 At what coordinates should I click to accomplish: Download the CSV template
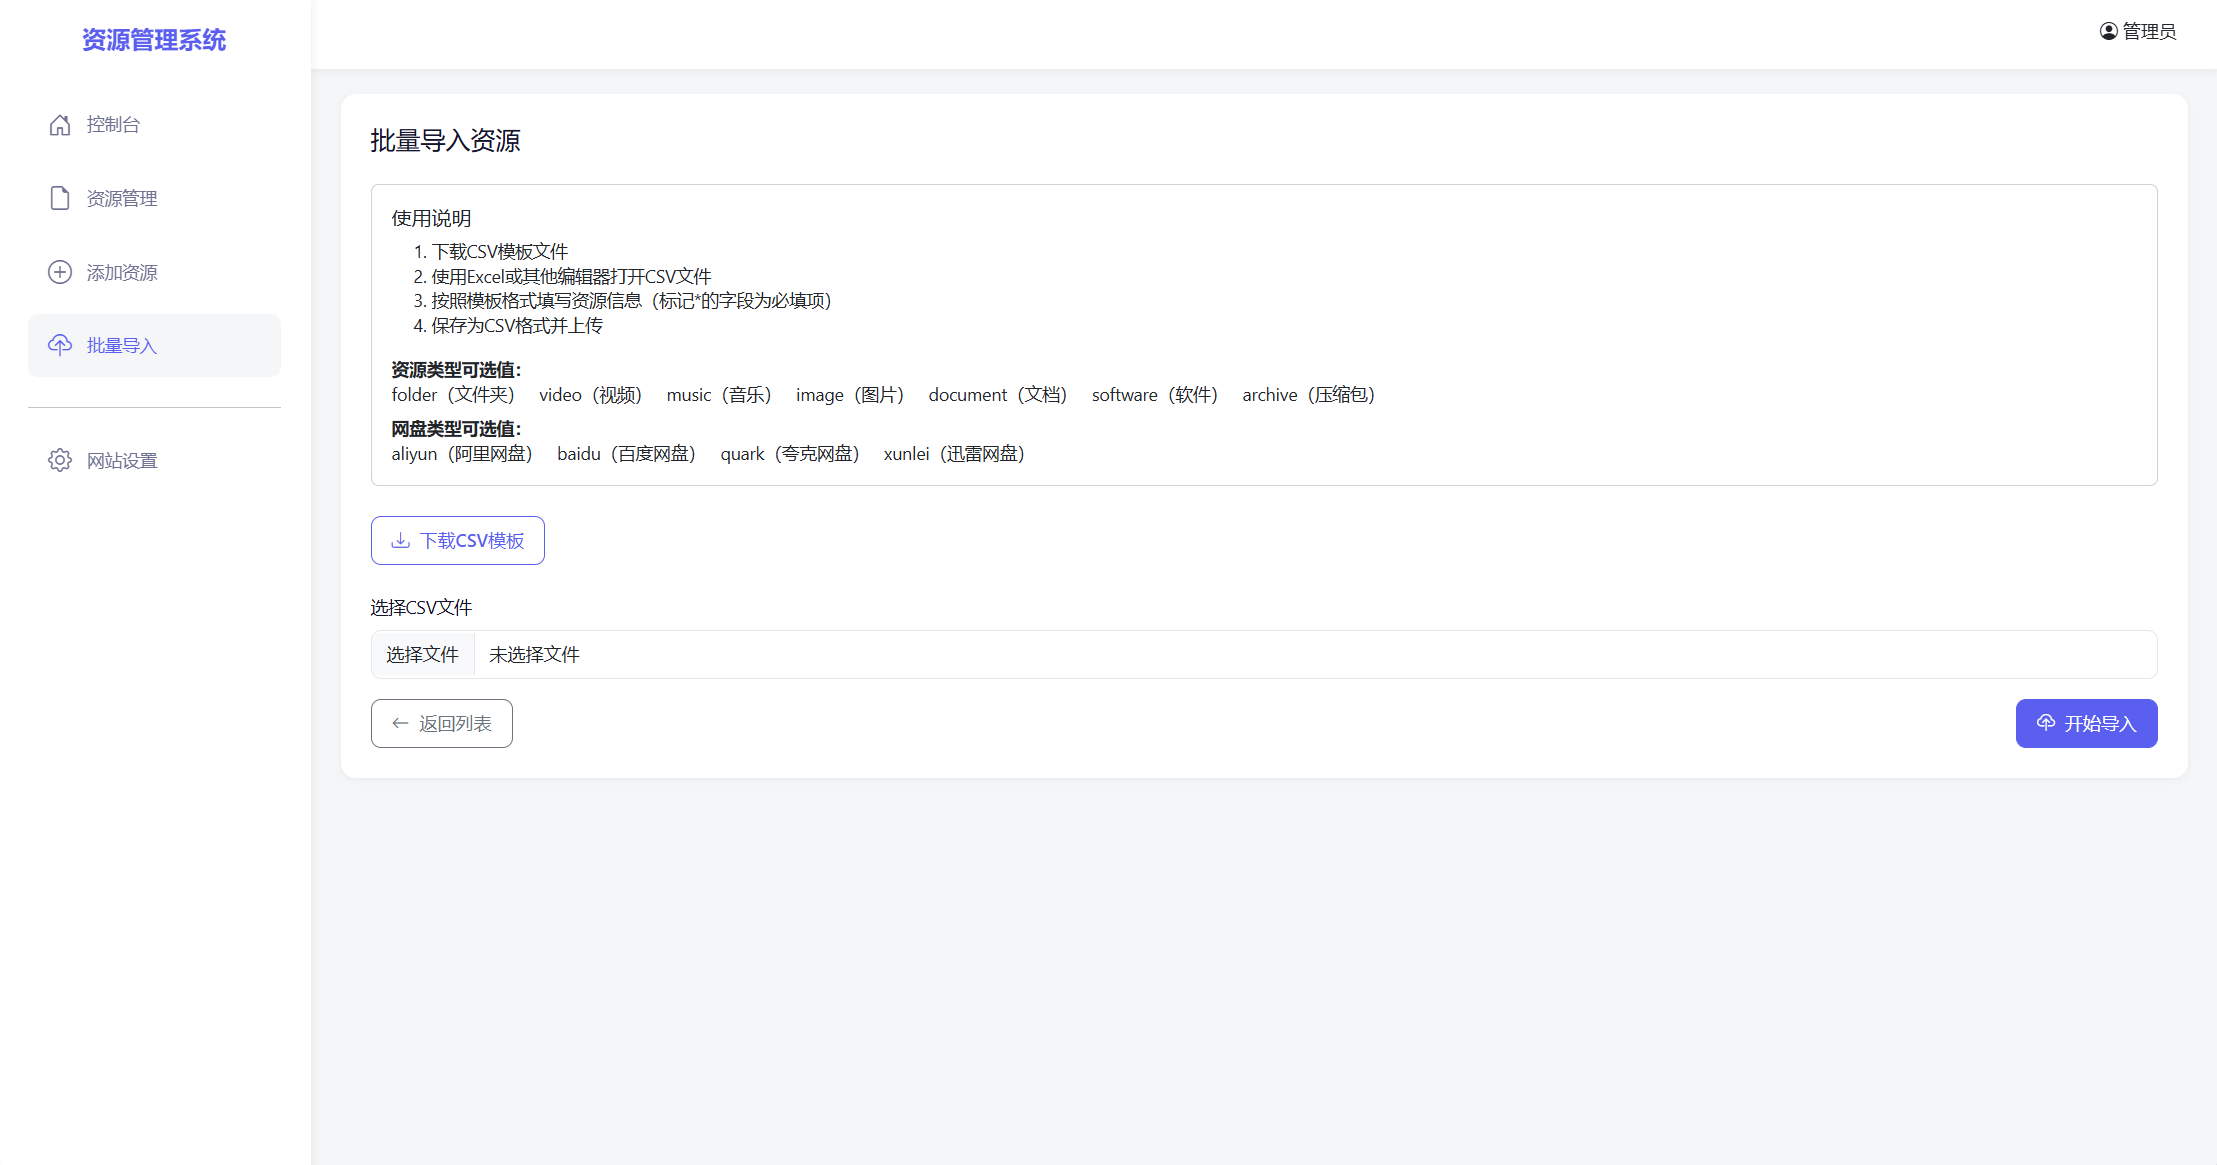tap(457, 540)
